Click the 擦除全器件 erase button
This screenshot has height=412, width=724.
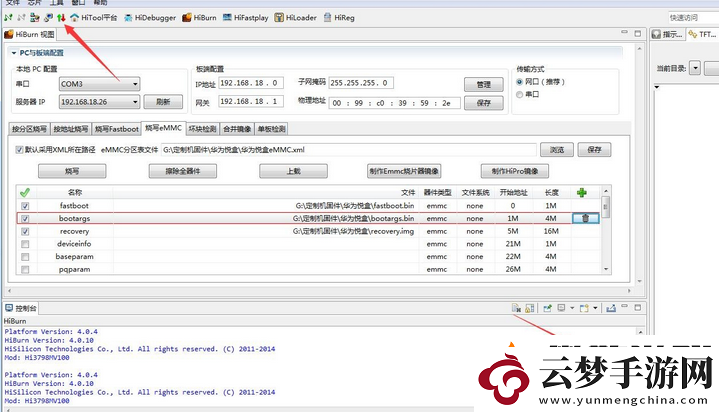(x=182, y=171)
